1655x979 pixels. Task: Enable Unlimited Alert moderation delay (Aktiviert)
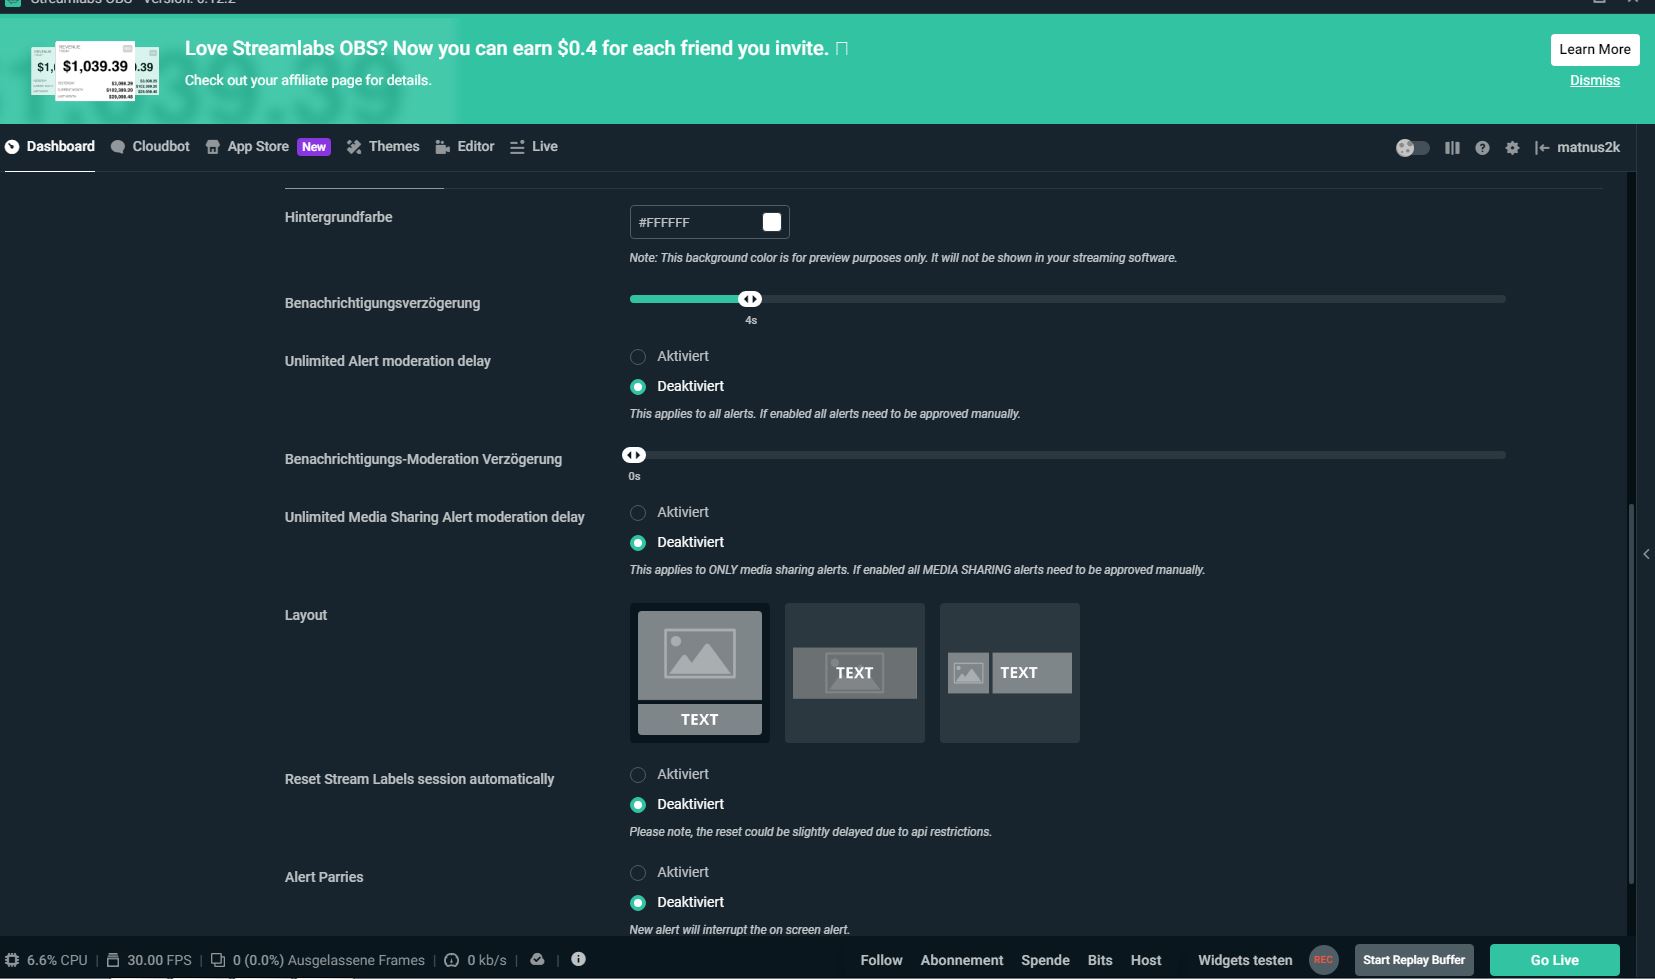click(x=638, y=357)
